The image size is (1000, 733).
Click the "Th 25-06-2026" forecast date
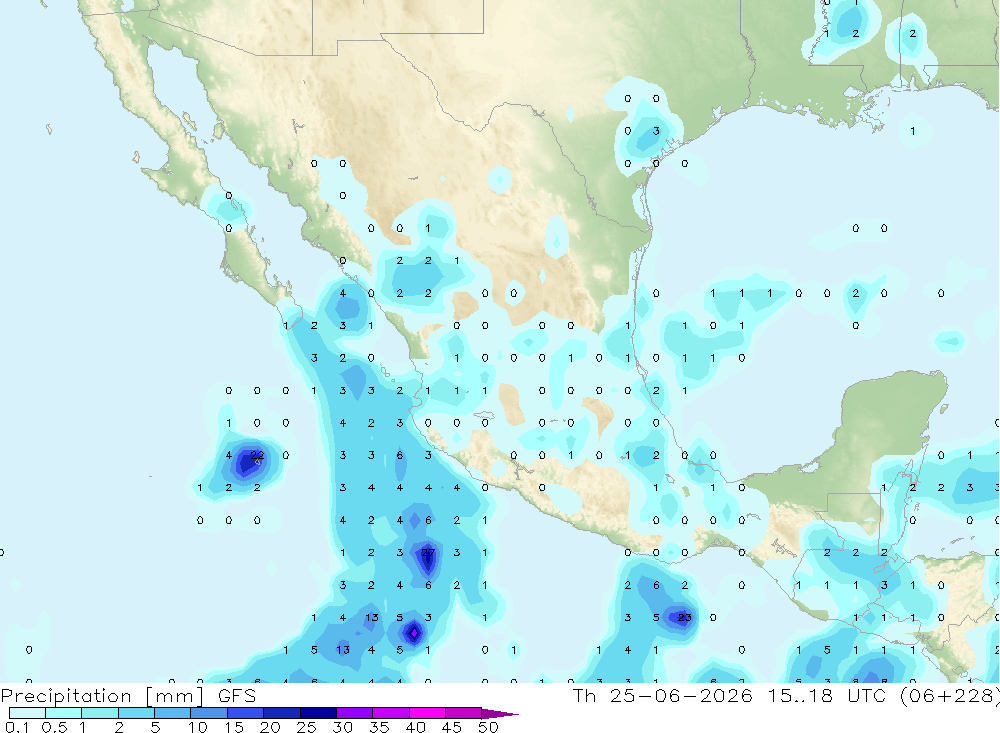[663, 695]
